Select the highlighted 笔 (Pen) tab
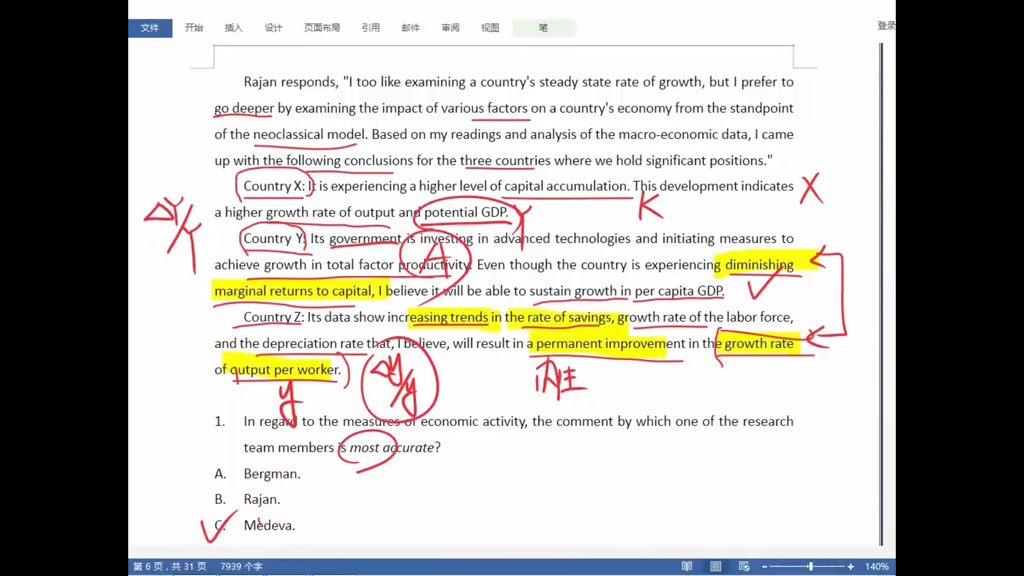The width and height of the screenshot is (1024, 576). 543,28
